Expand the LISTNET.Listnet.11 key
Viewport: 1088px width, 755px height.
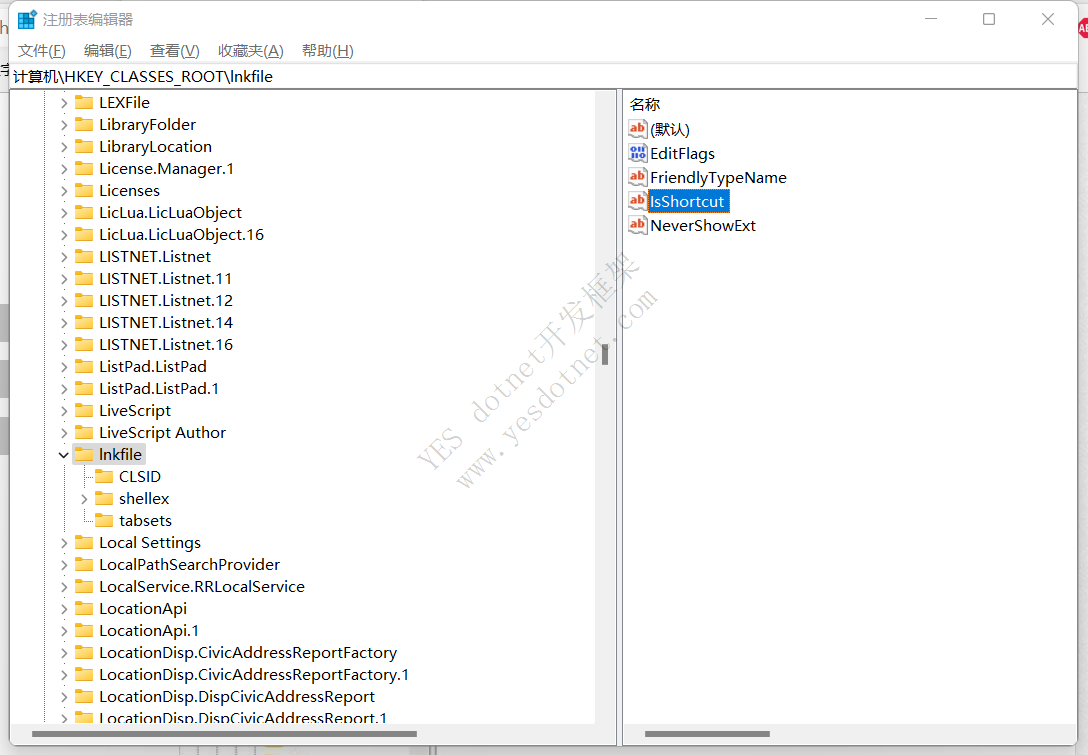pos(64,279)
